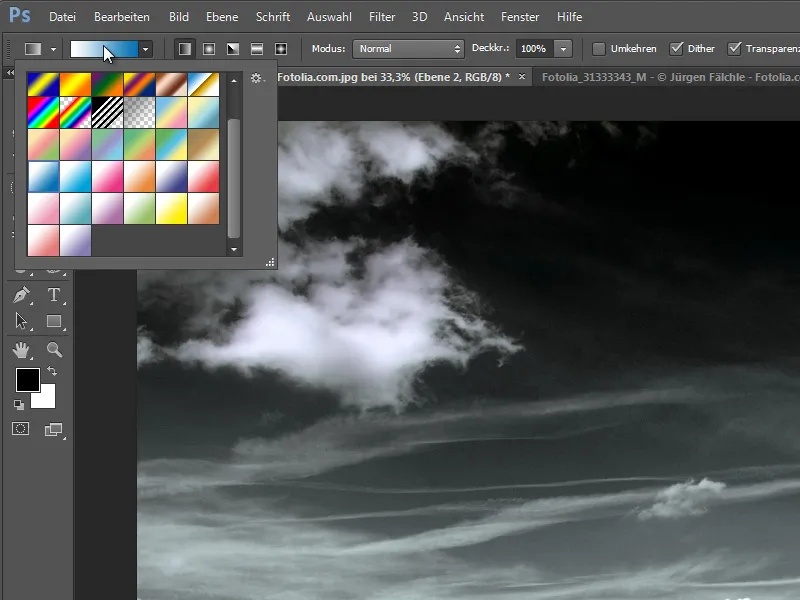Change the screen mode

click(54, 430)
